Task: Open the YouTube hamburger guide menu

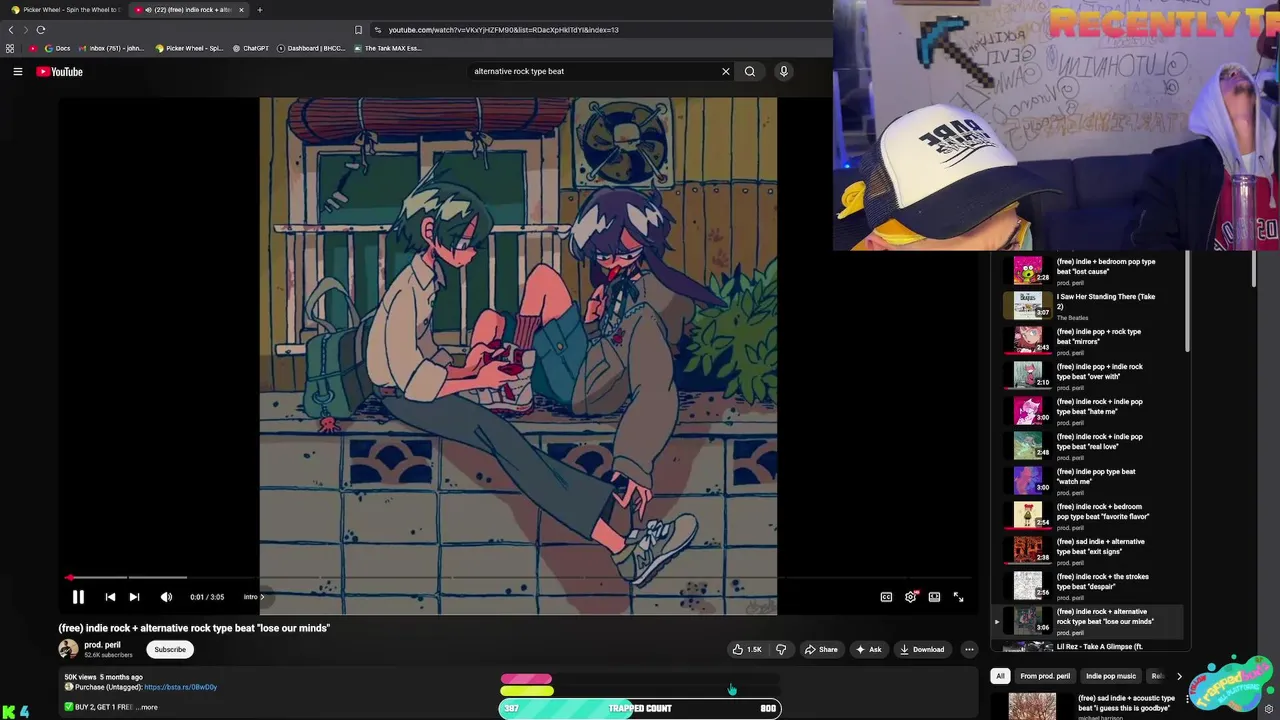Action: point(17,71)
